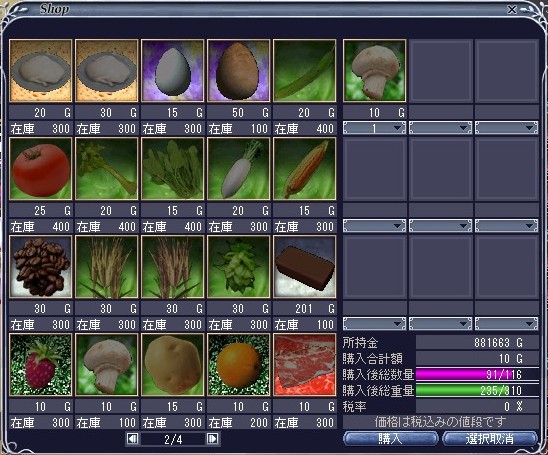The width and height of the screenshot is (548, 455).
Task: Click the 購入 purchase button
Action: 390,438
